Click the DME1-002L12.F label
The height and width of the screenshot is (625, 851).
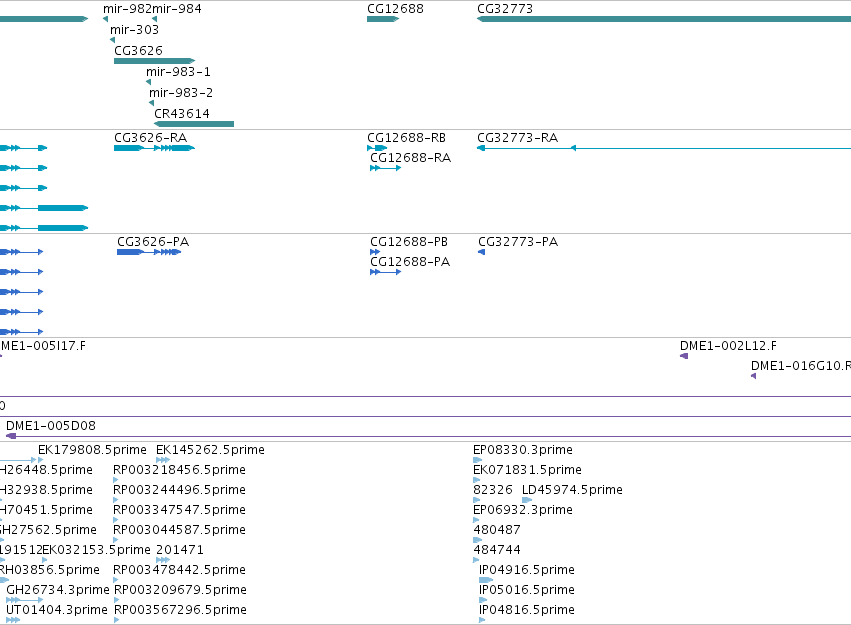tap(728, 346)
